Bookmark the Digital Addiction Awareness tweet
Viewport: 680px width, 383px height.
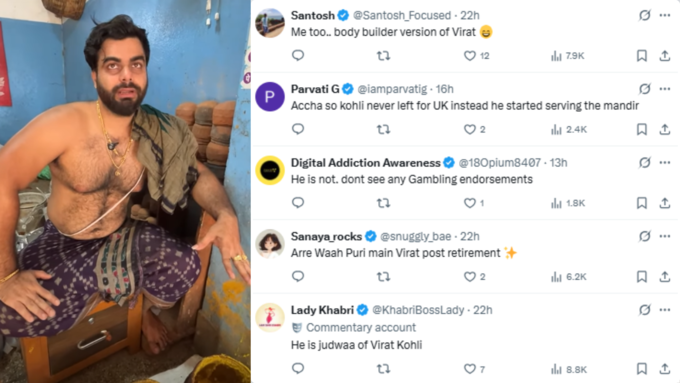point(642,203)
